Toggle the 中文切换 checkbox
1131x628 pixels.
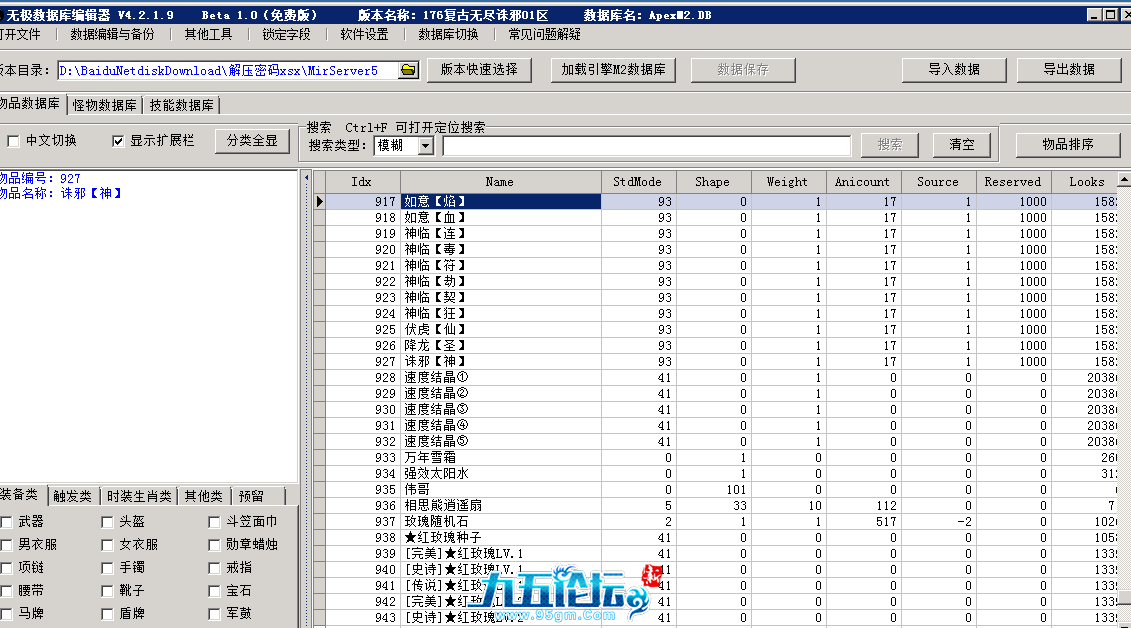[x=14, y=141]
